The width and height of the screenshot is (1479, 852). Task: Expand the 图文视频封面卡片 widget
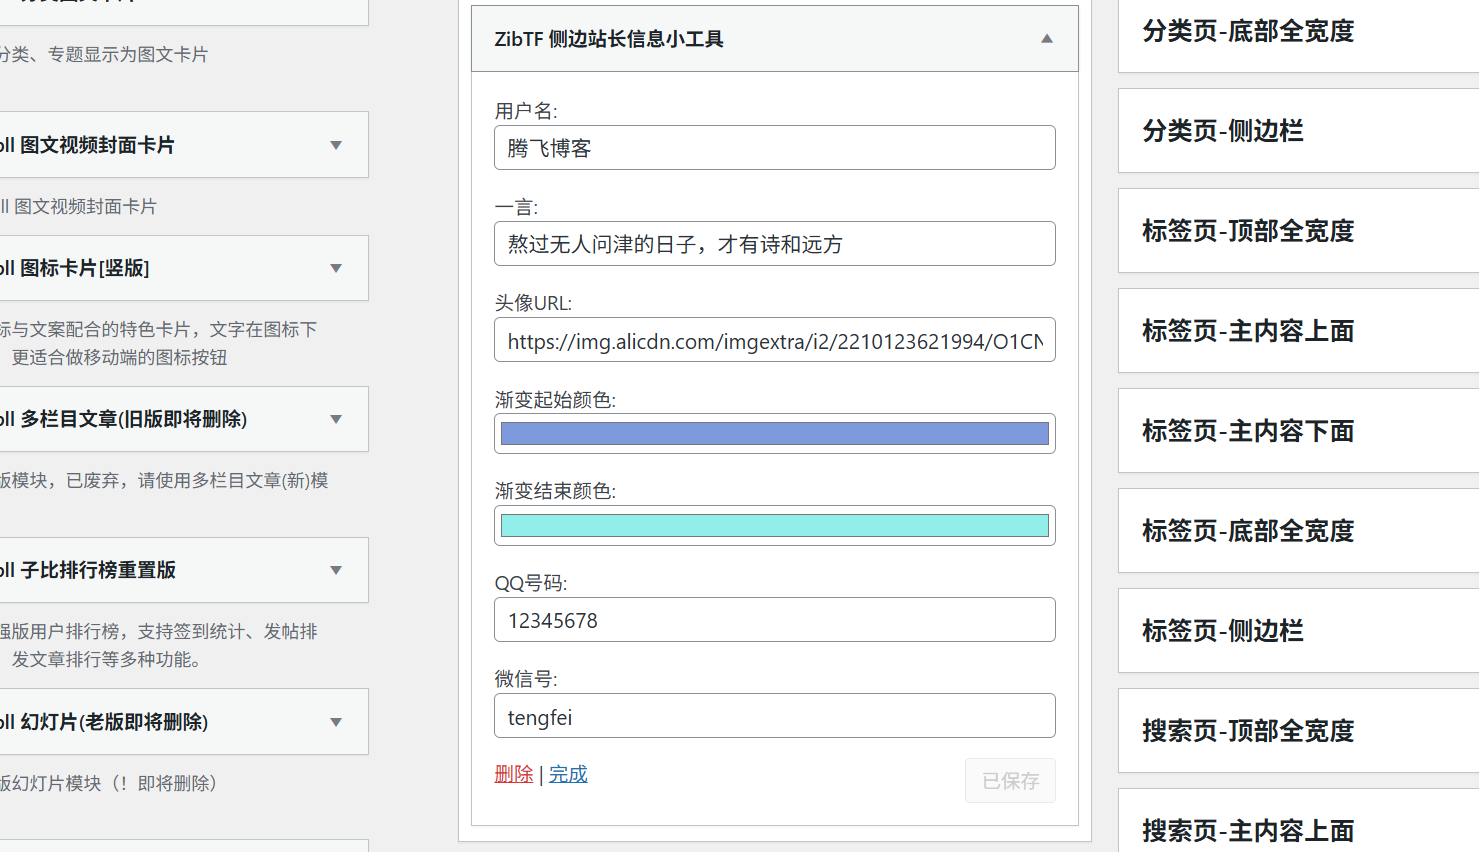click(336, 144)
